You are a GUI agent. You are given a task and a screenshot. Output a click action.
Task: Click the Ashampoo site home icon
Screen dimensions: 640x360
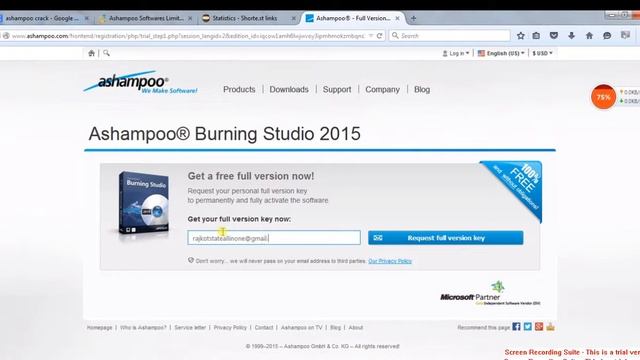pyautogui.click(x=91, y=53)
